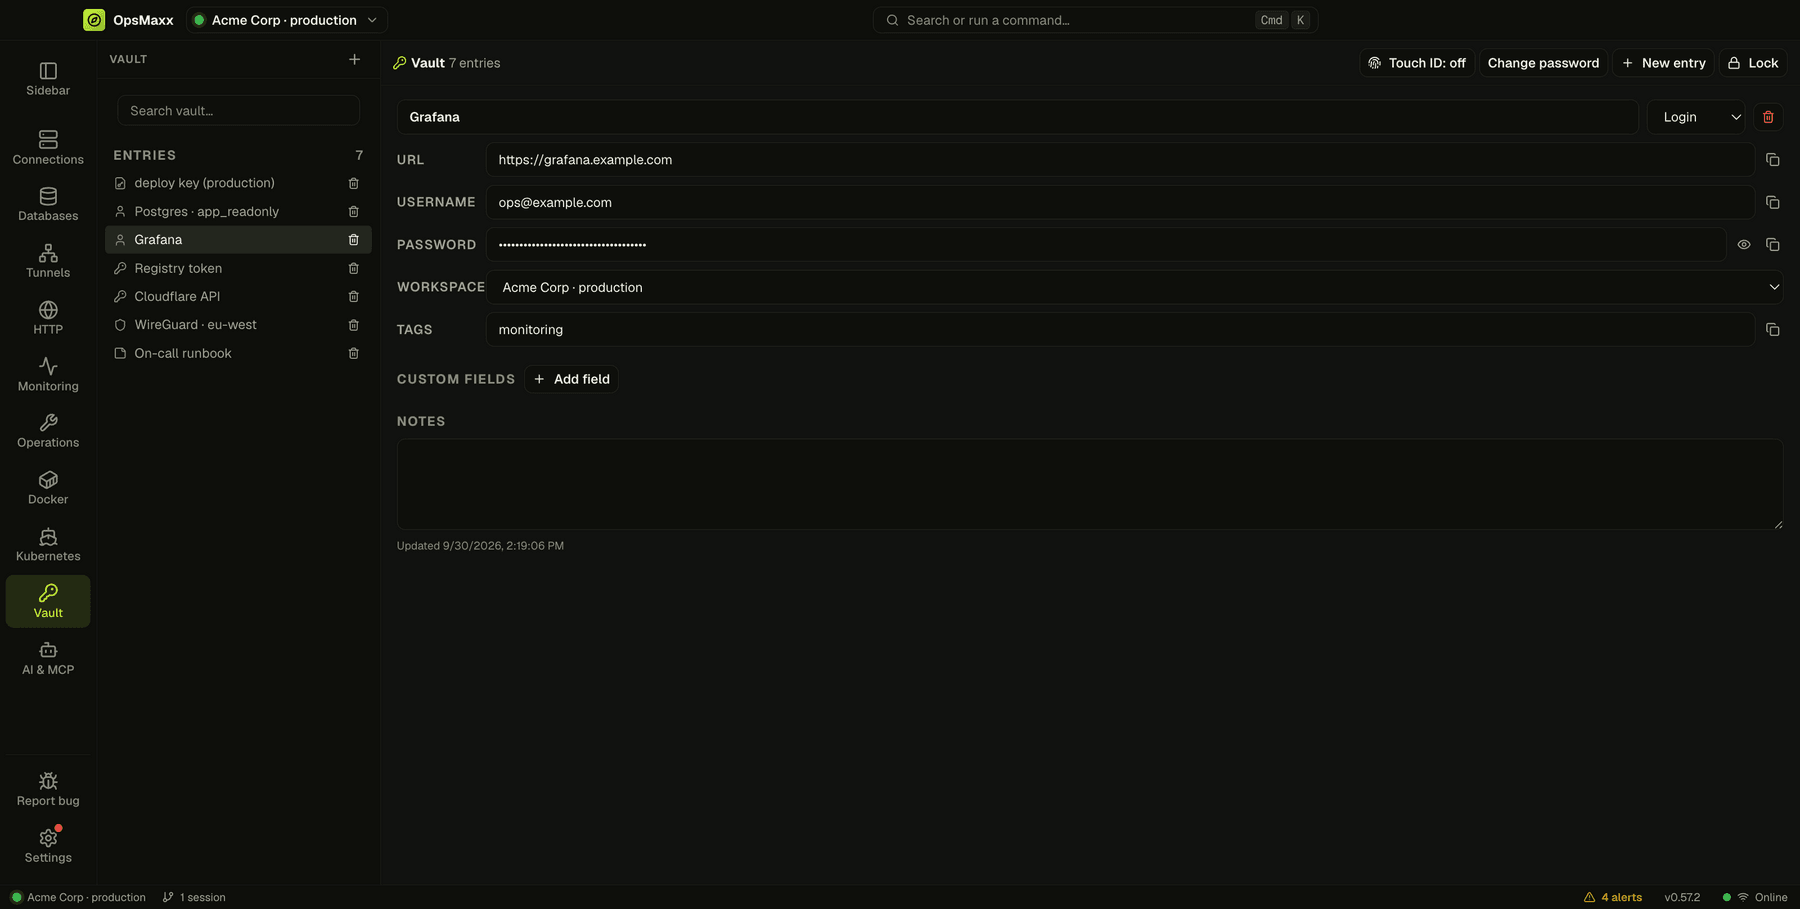
Task: Toggle the Sidebar panel icon
Action: 48,79
